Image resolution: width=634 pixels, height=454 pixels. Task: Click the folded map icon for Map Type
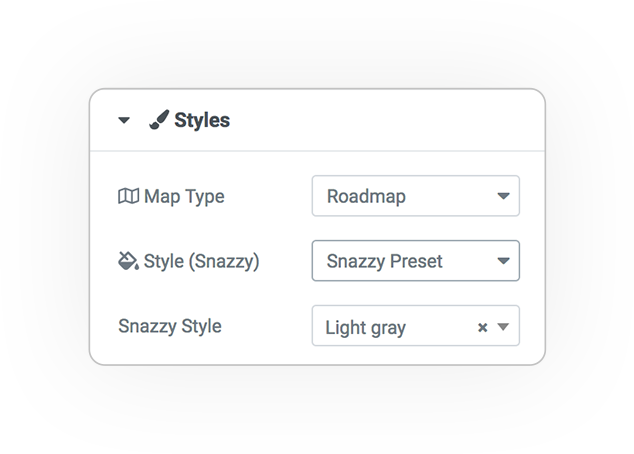click(129, 196)
